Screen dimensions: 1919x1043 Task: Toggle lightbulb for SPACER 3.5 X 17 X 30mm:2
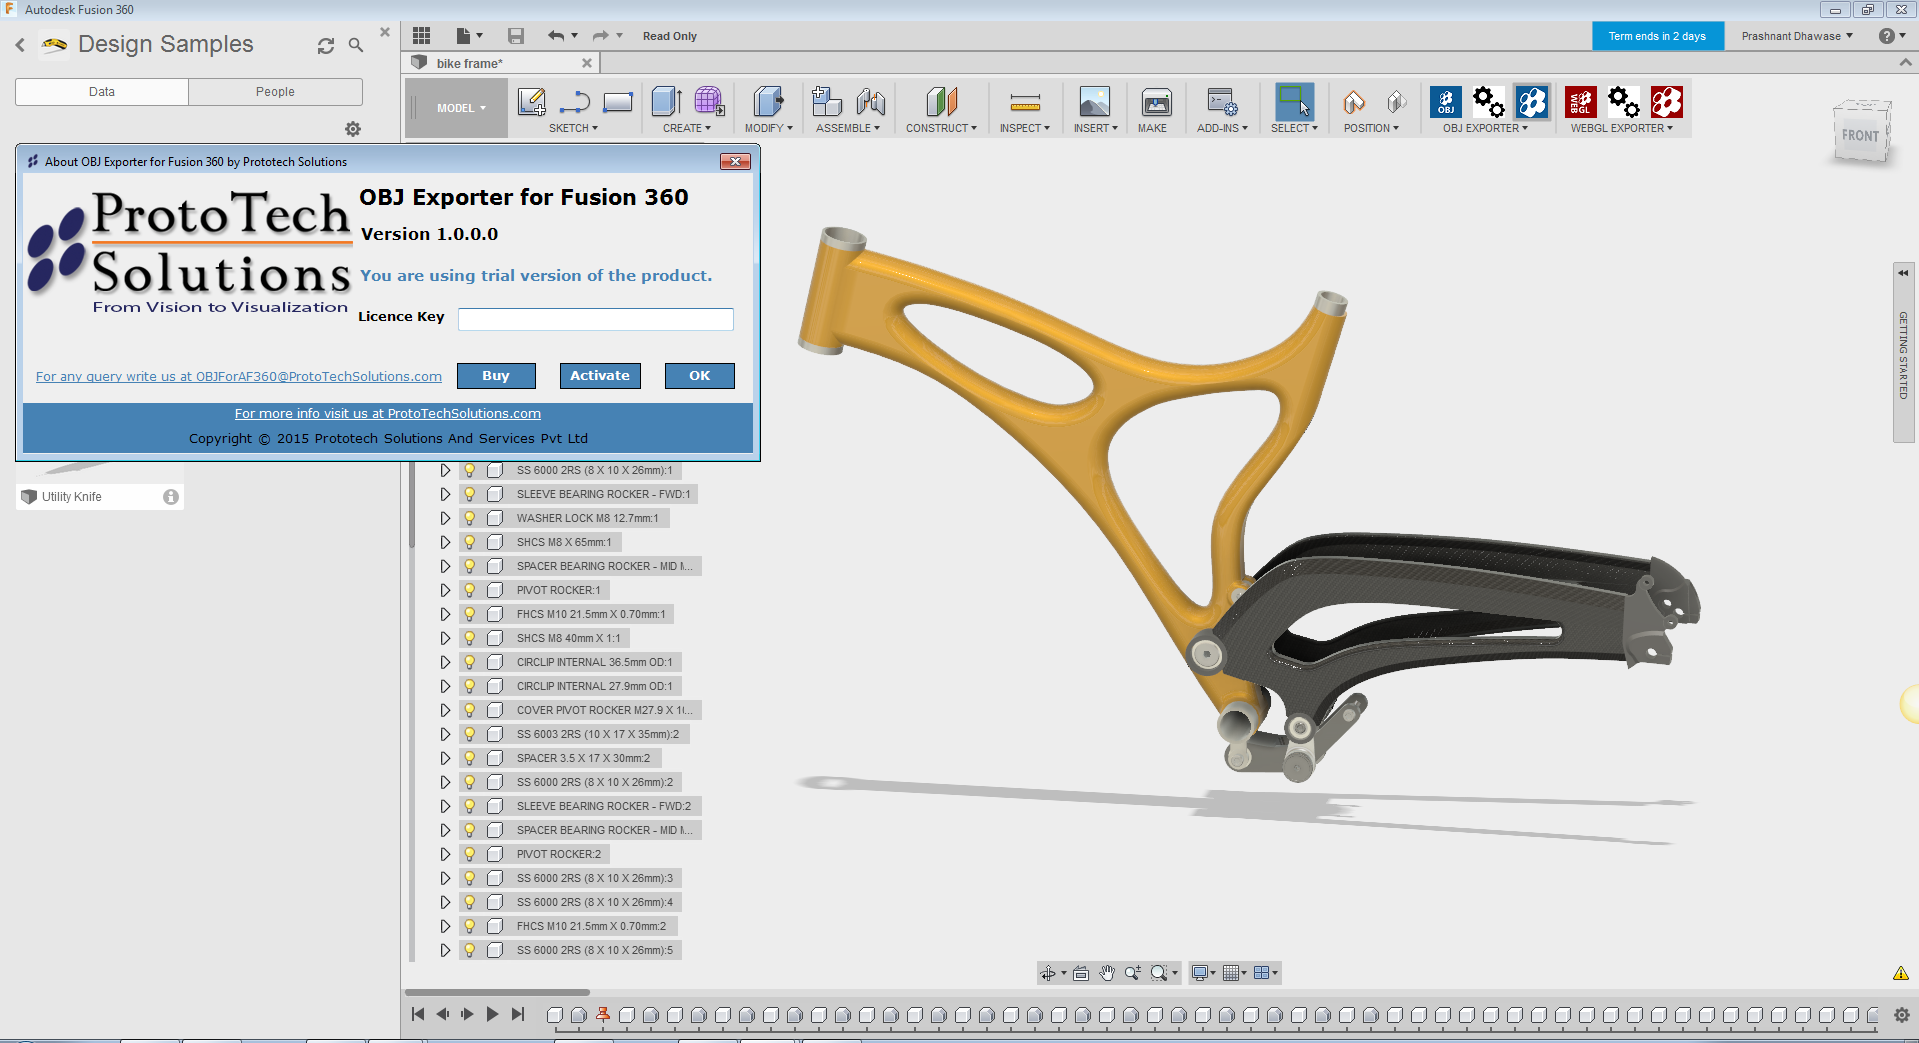469,758
